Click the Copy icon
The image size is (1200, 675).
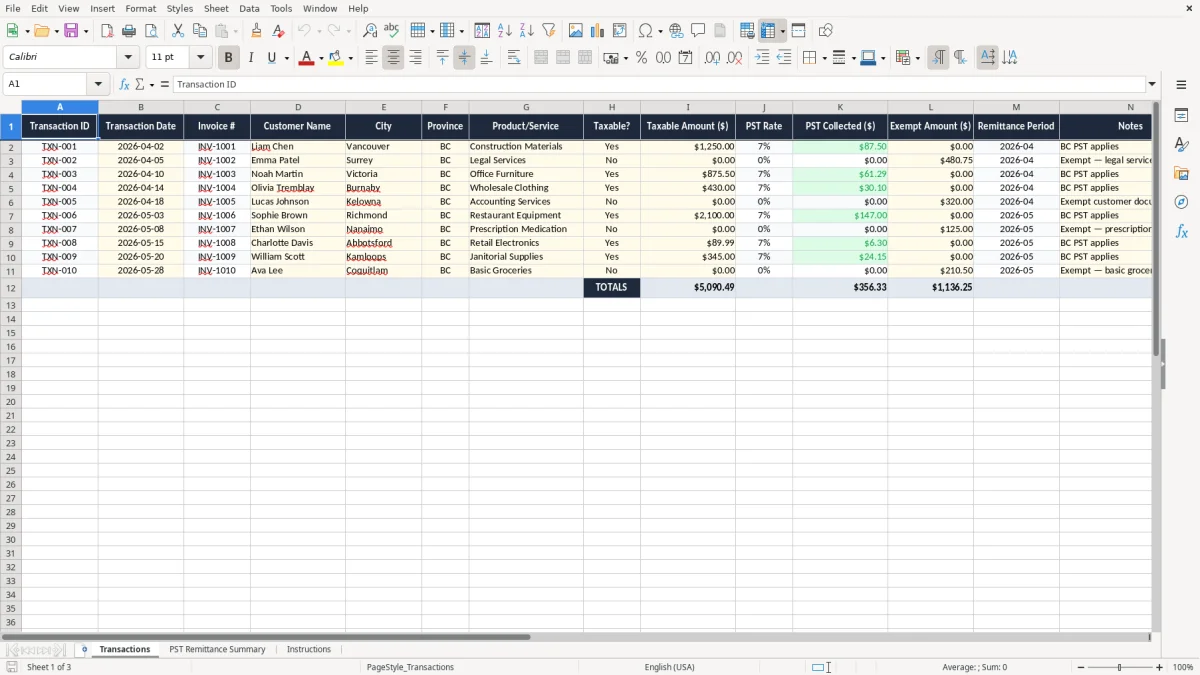[200, 31]
